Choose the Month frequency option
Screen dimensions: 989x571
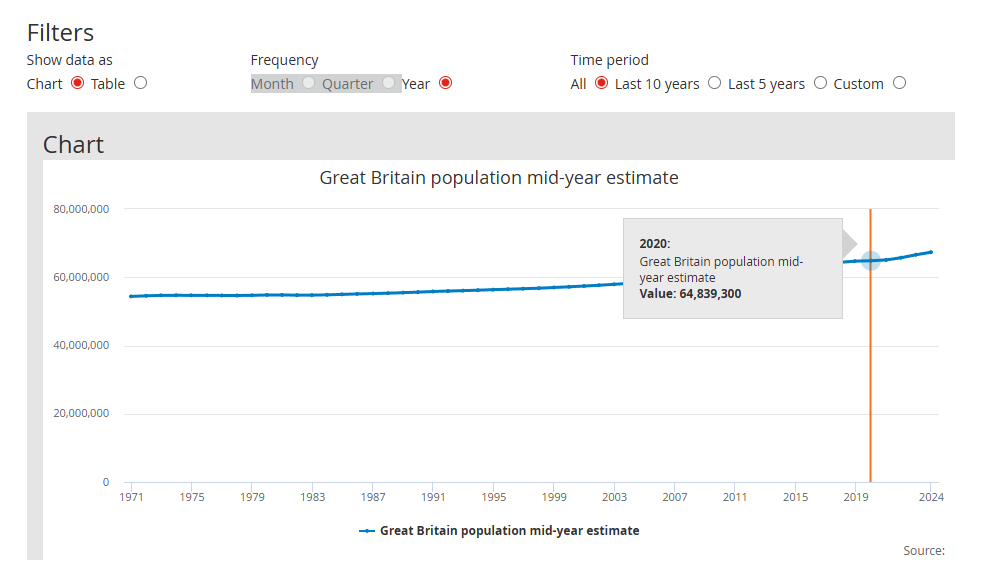[308, 83]
